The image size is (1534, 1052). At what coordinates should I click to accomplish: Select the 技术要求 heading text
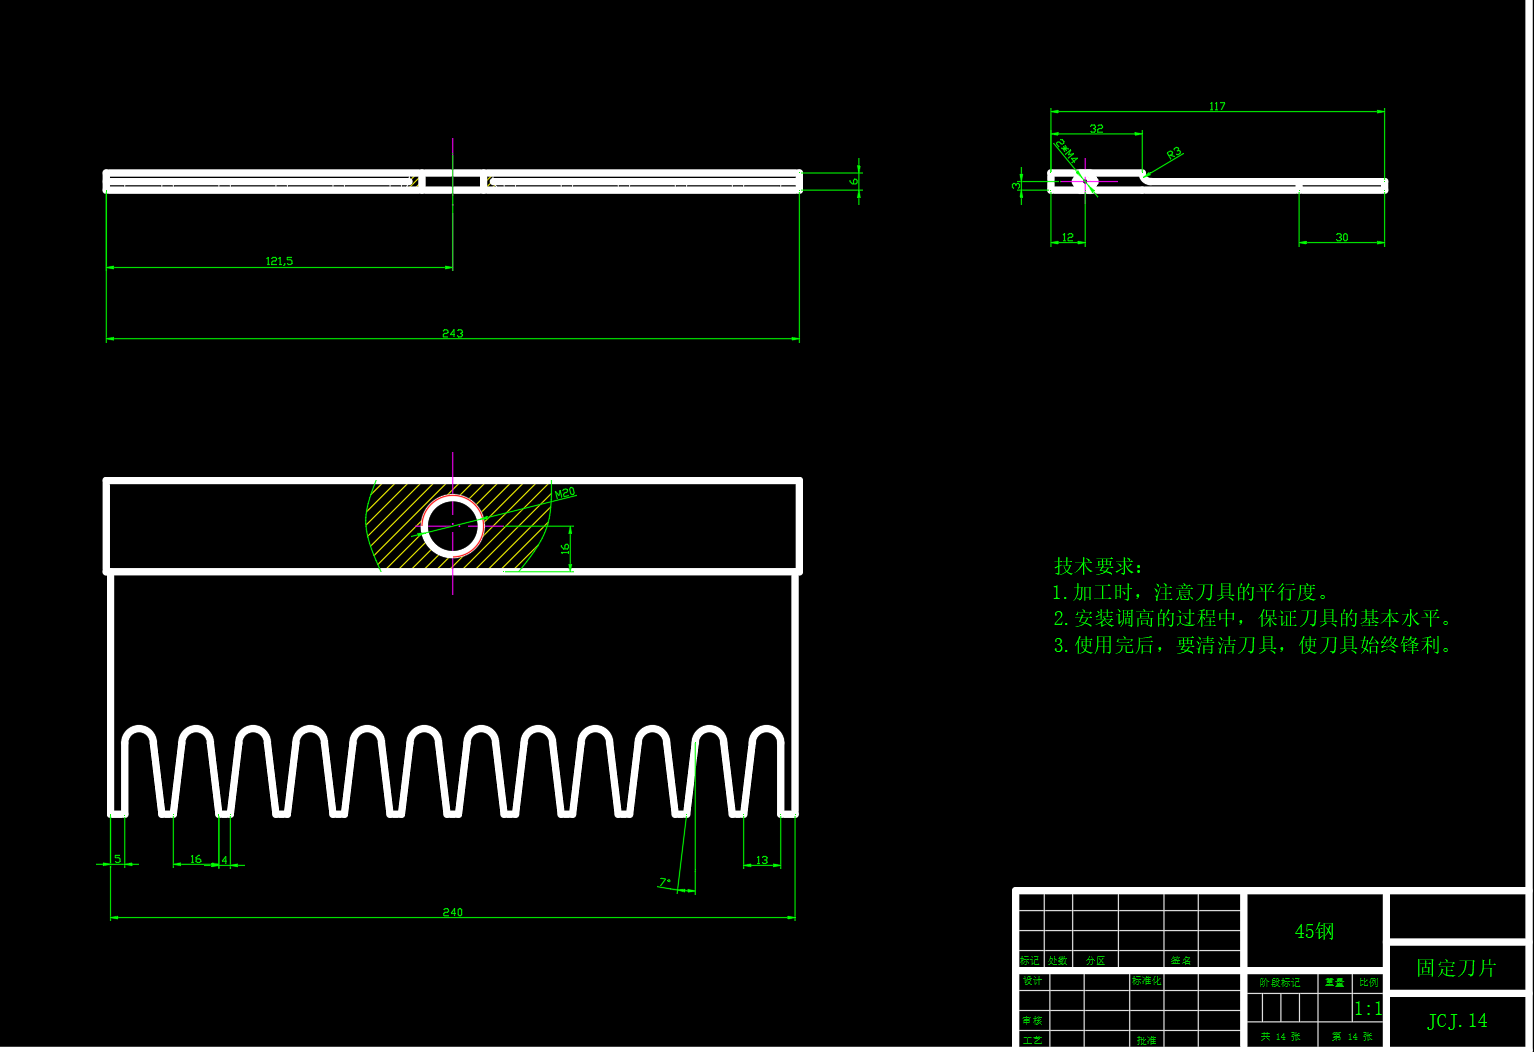coord(1097,566)
